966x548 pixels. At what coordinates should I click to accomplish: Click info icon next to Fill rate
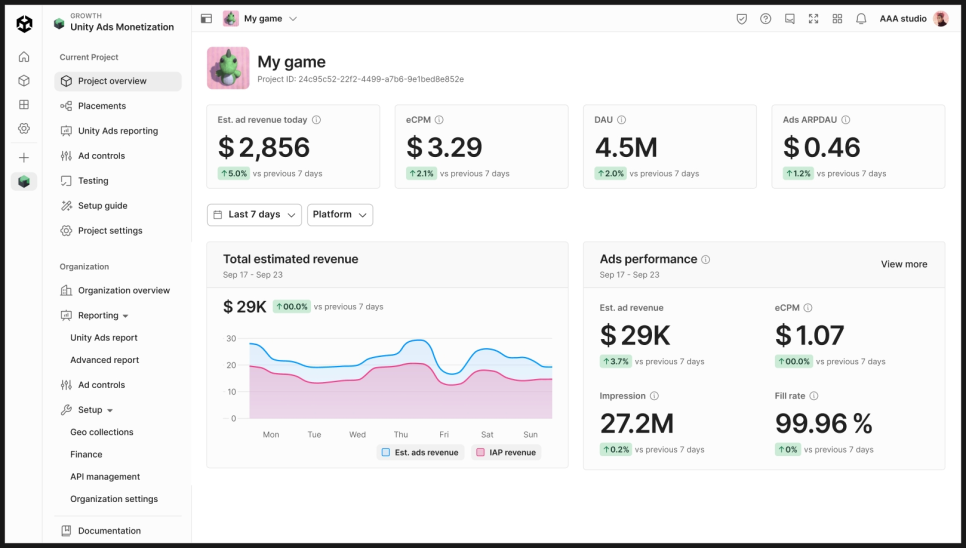[814, 396]
